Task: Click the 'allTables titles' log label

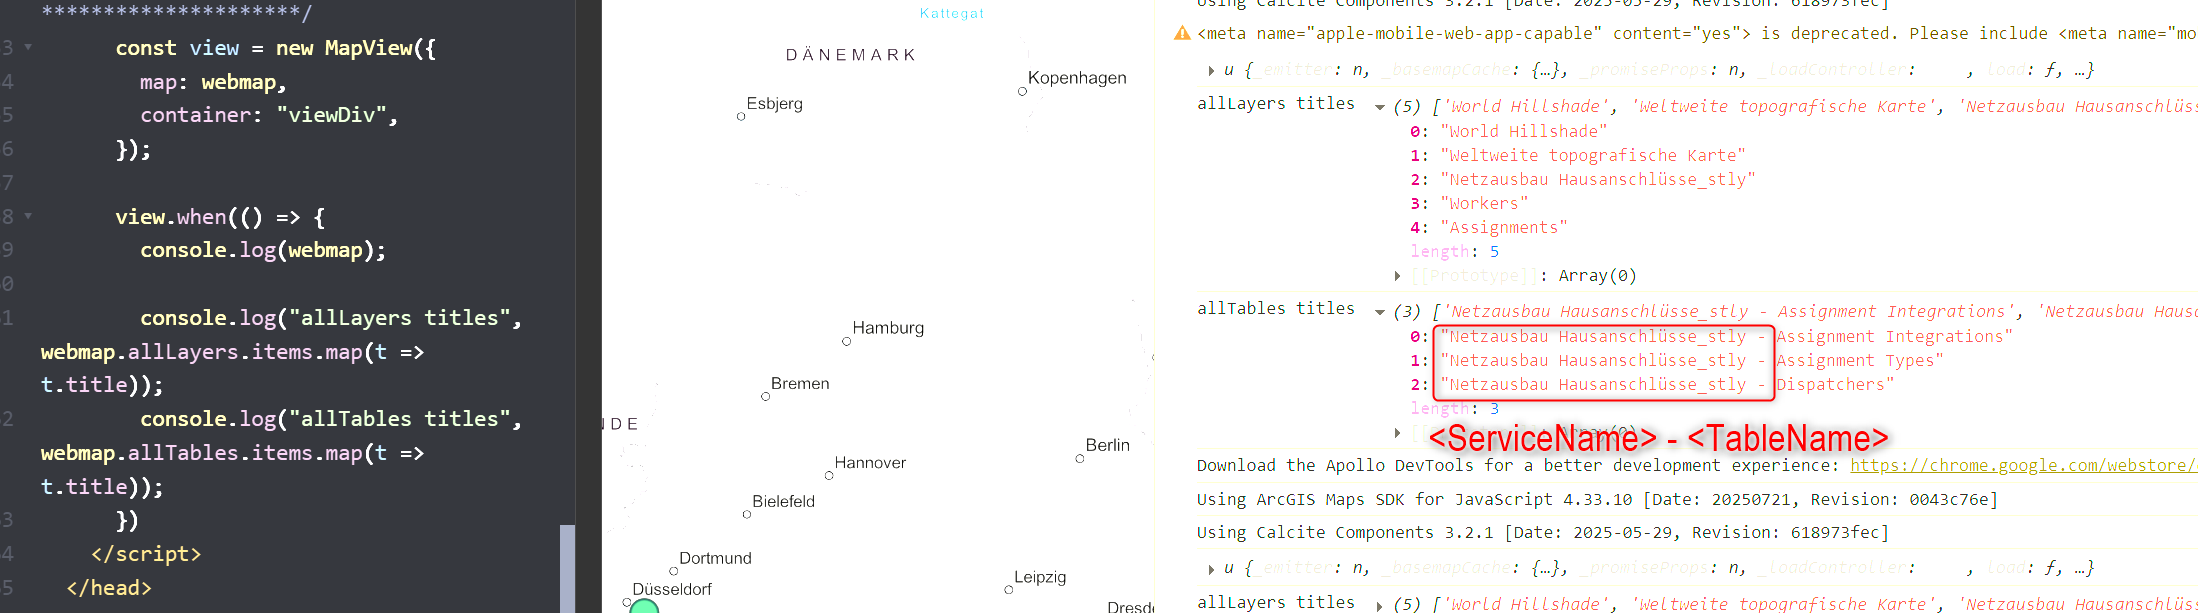Action: point(1276,308)
